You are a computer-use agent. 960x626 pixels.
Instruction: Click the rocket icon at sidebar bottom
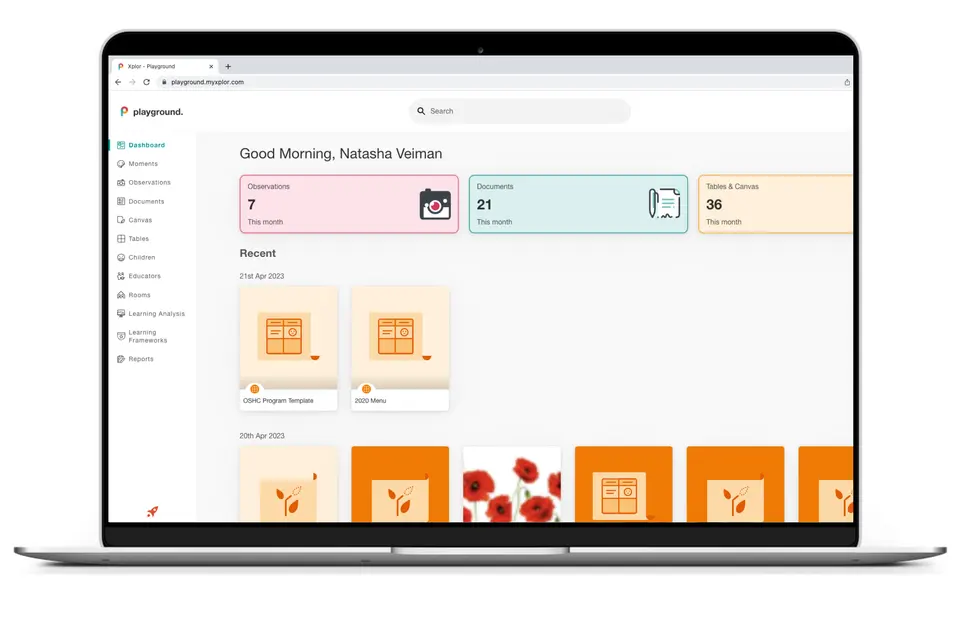pyautogui.click(x=152, y=511)
